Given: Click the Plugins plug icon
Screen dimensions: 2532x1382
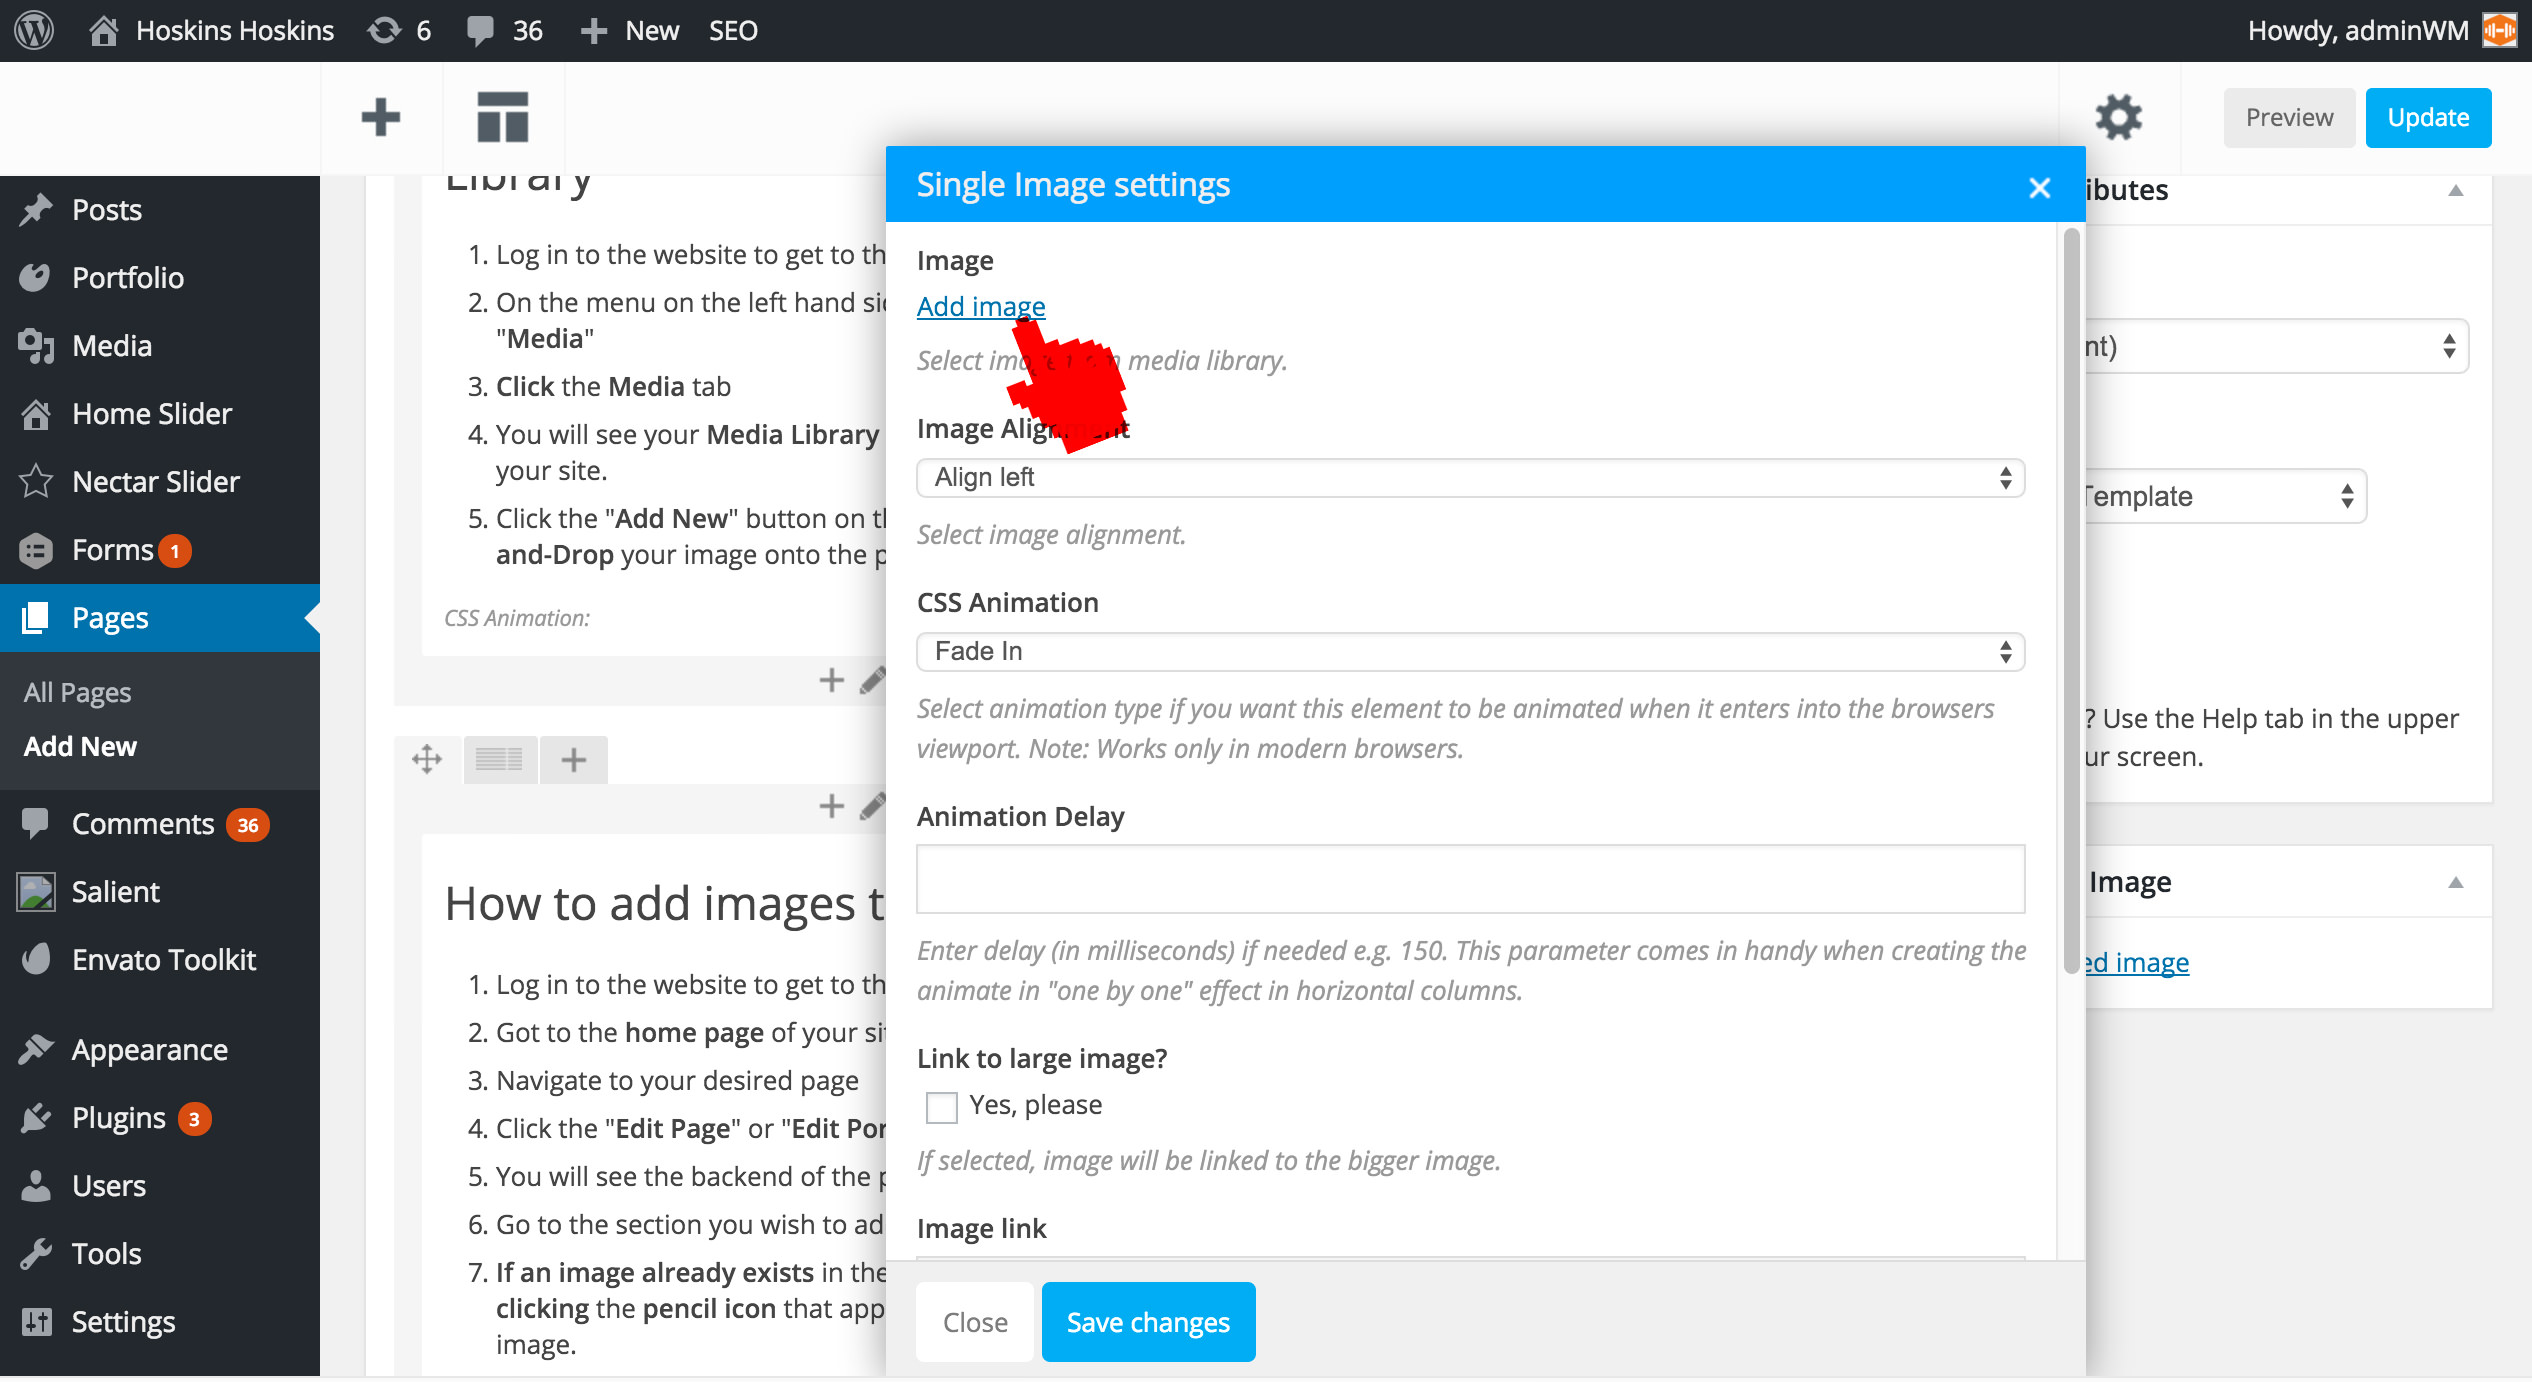Looking at the screenshot, I should (36, 1118).
